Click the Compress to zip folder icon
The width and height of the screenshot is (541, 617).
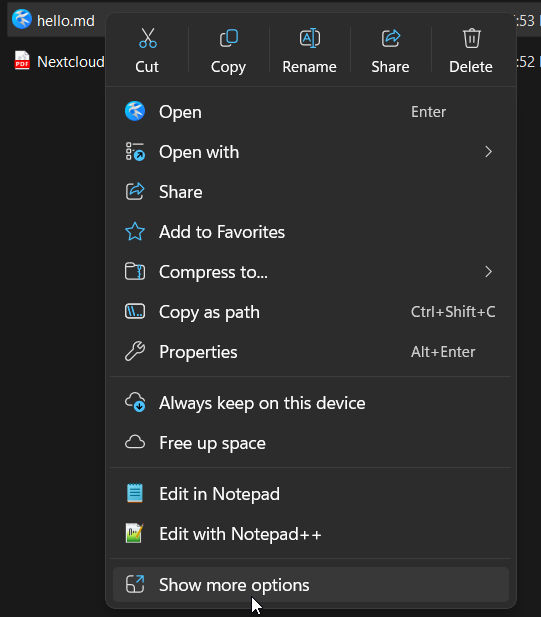click(x=135, y=272)
